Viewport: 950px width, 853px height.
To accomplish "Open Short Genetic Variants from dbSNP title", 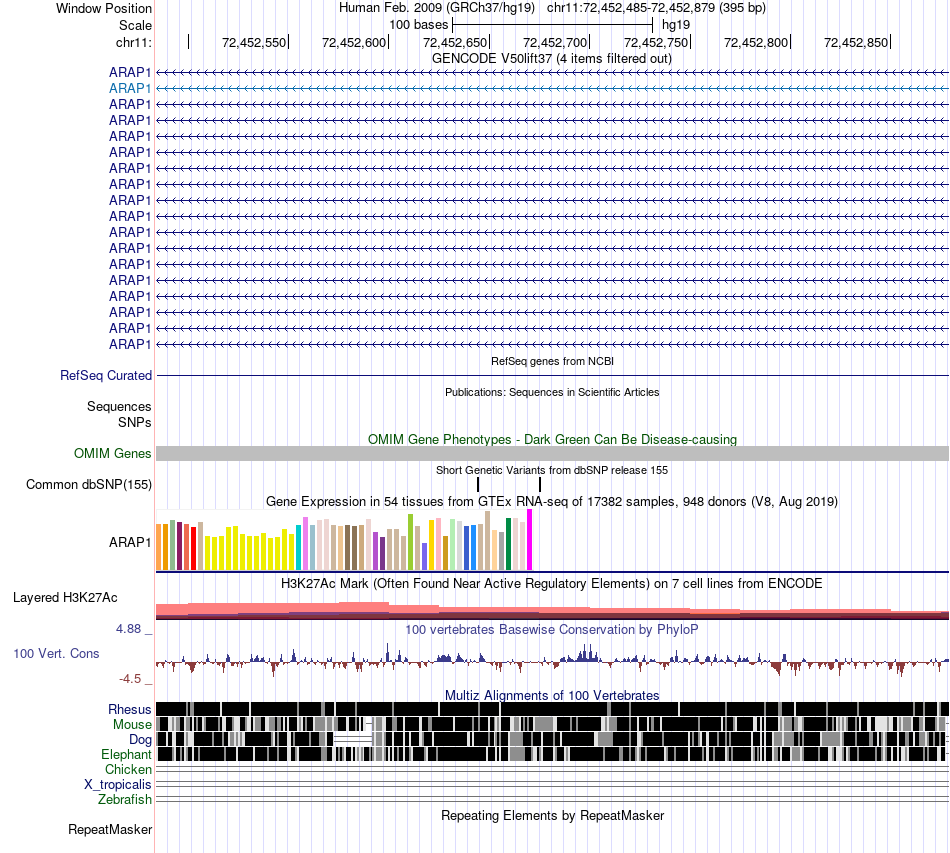I will click(x=552, y=470).
